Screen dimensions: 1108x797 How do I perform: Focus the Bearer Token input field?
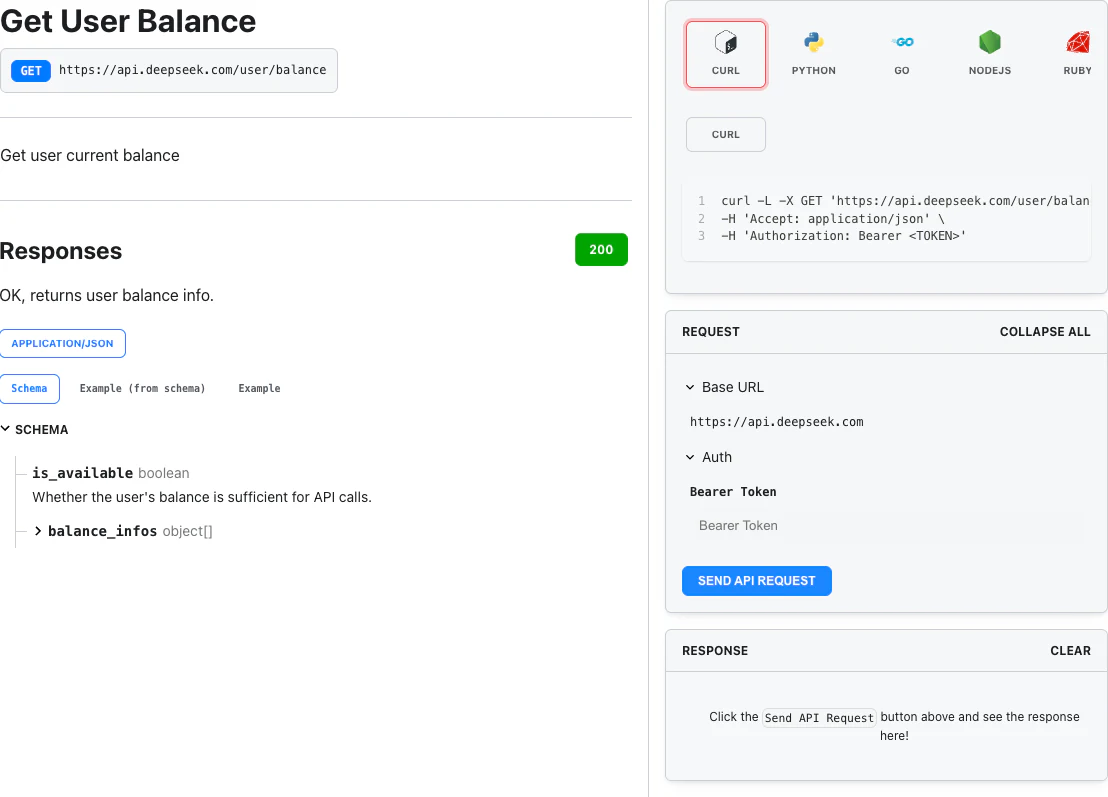click(x=886, y=526)
